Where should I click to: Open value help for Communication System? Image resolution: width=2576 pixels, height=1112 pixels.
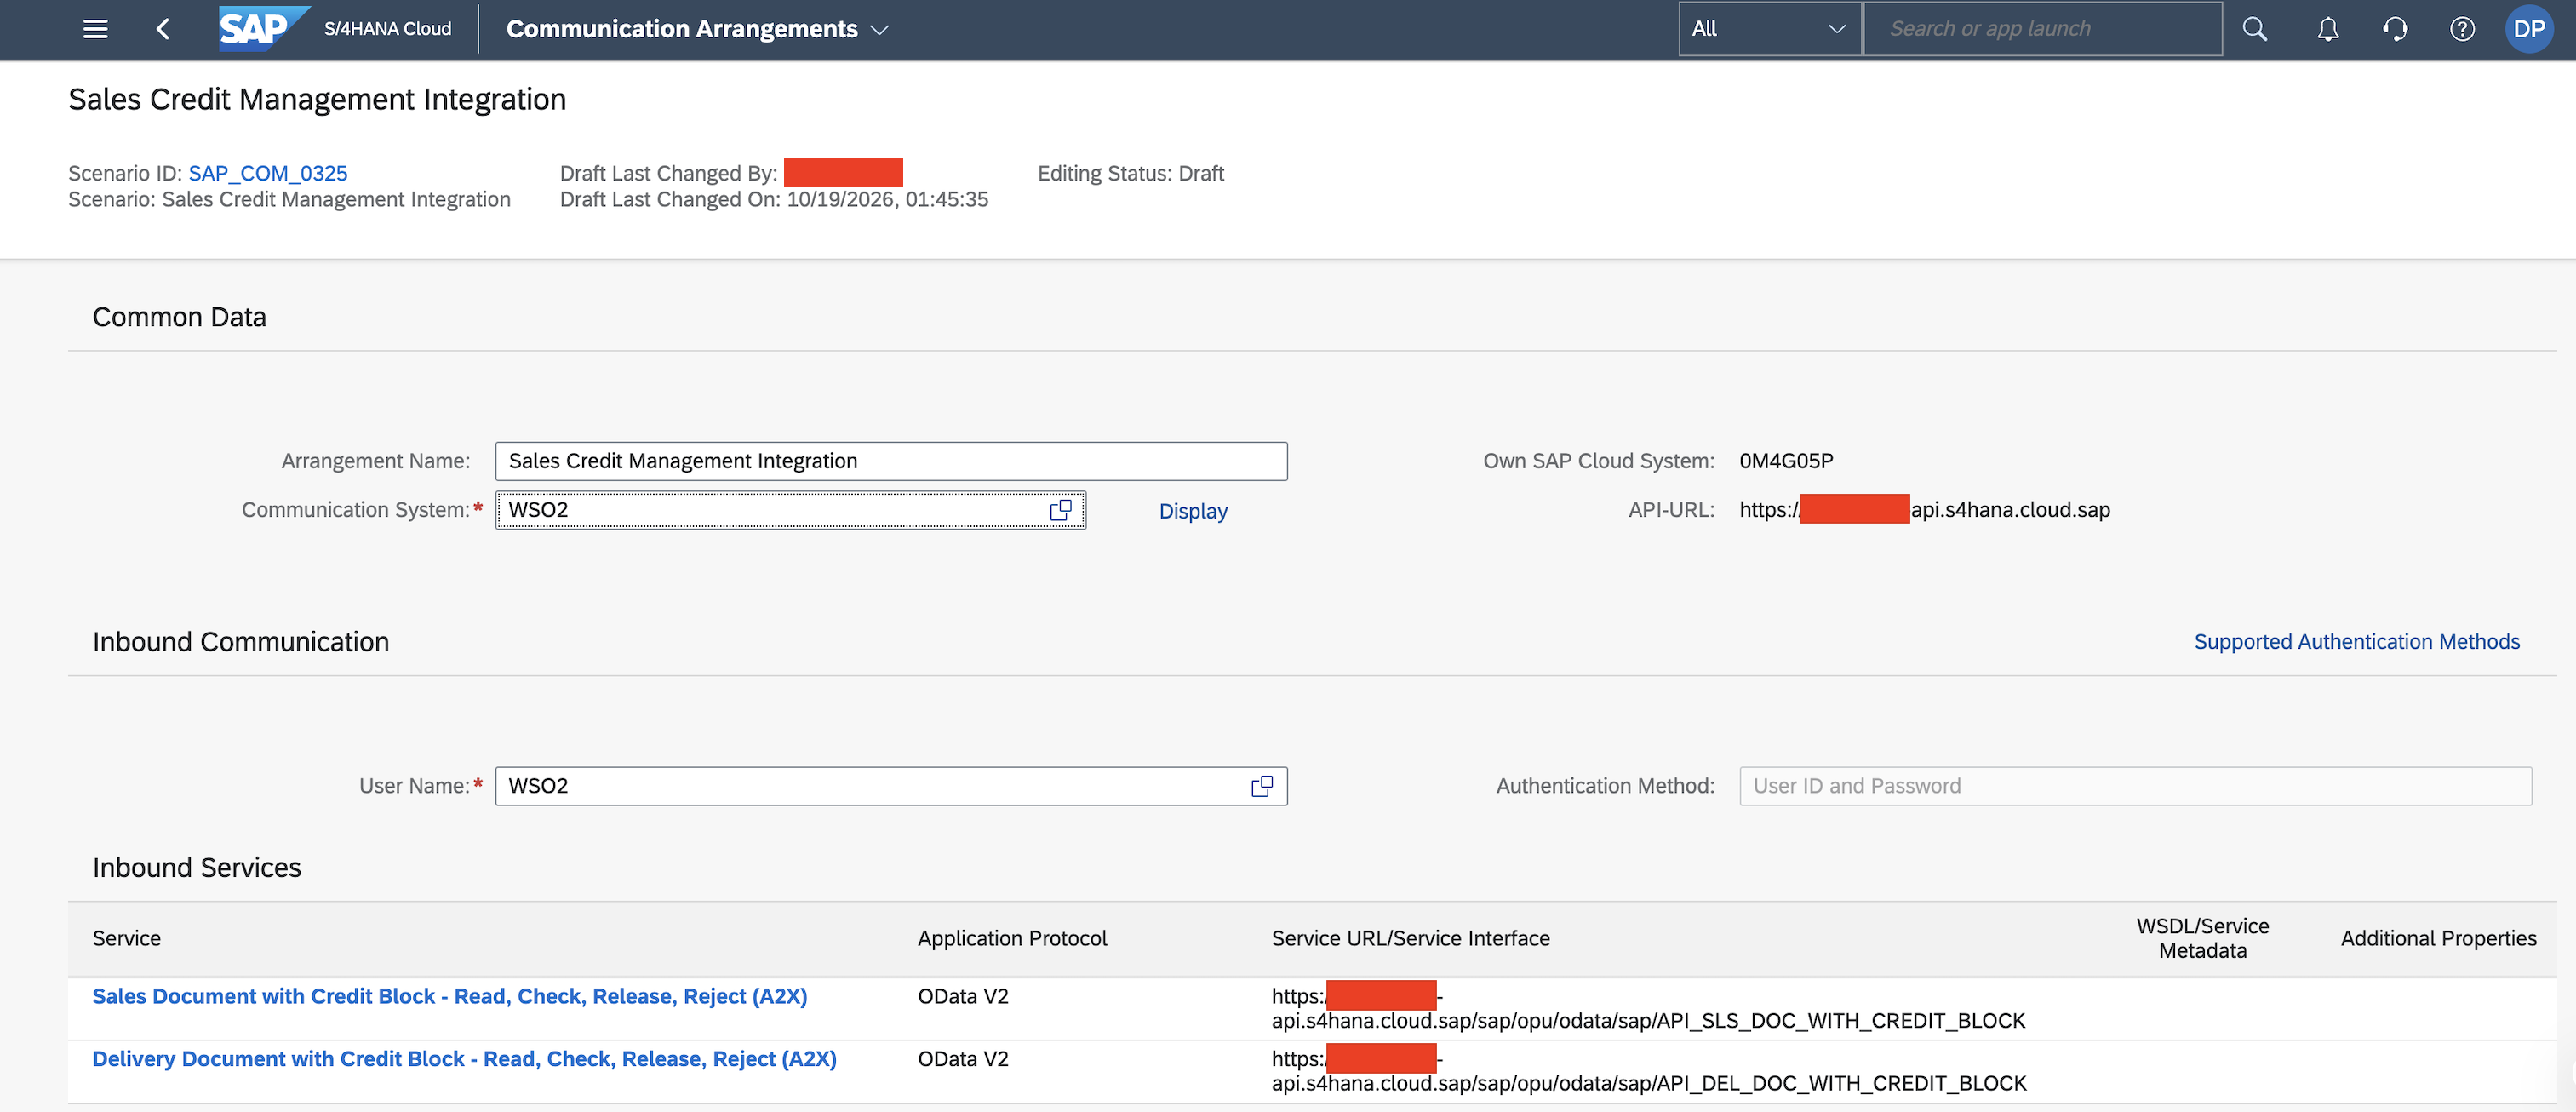tap(1060, 510)
